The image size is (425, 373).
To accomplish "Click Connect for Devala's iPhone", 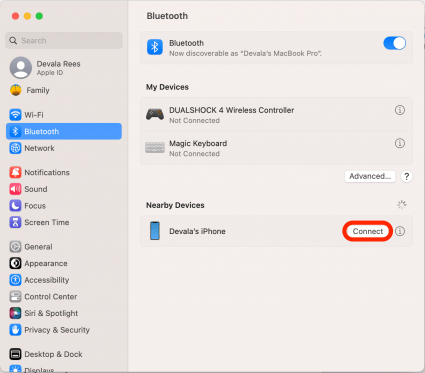I will [x=368, y=231].
